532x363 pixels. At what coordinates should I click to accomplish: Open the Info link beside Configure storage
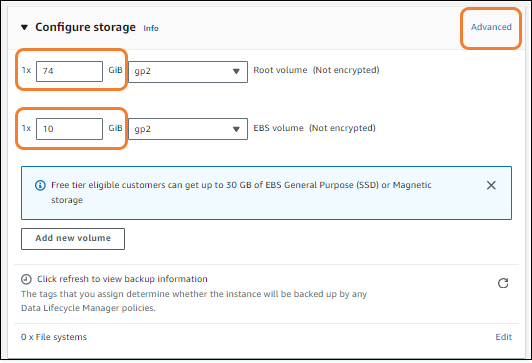point(151,28)
